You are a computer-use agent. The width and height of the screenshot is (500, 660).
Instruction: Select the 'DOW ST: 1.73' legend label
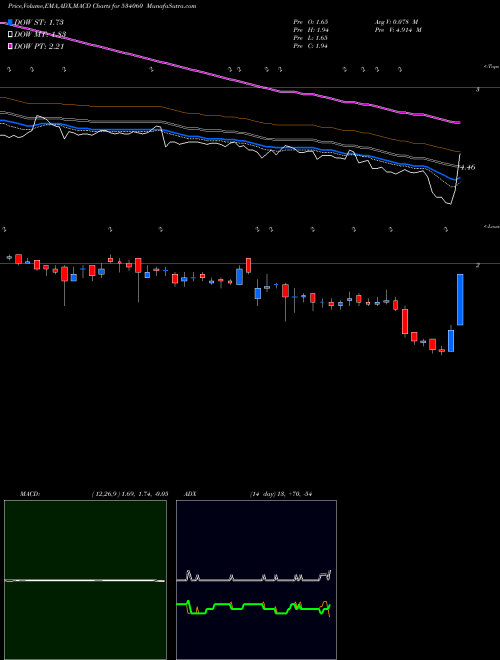tap(39, 22)
